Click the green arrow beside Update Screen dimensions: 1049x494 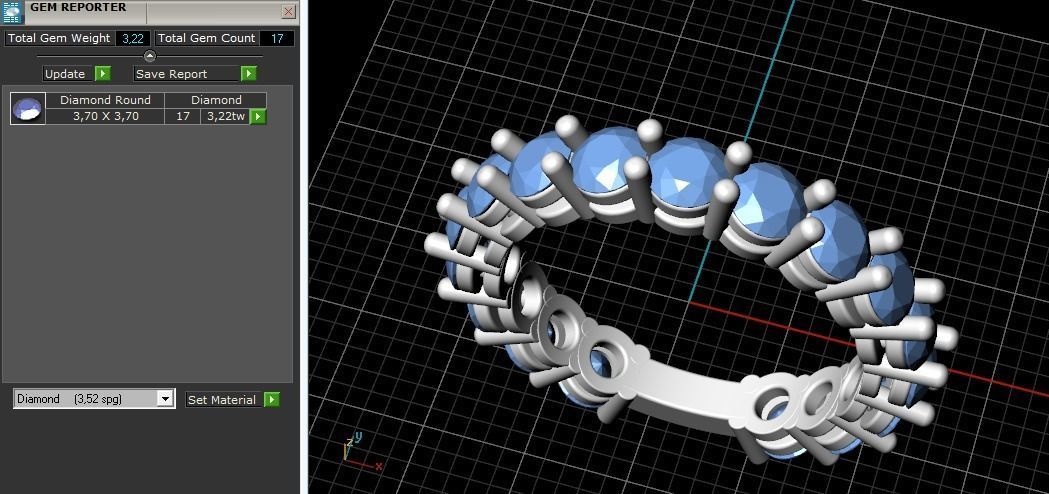102,74
